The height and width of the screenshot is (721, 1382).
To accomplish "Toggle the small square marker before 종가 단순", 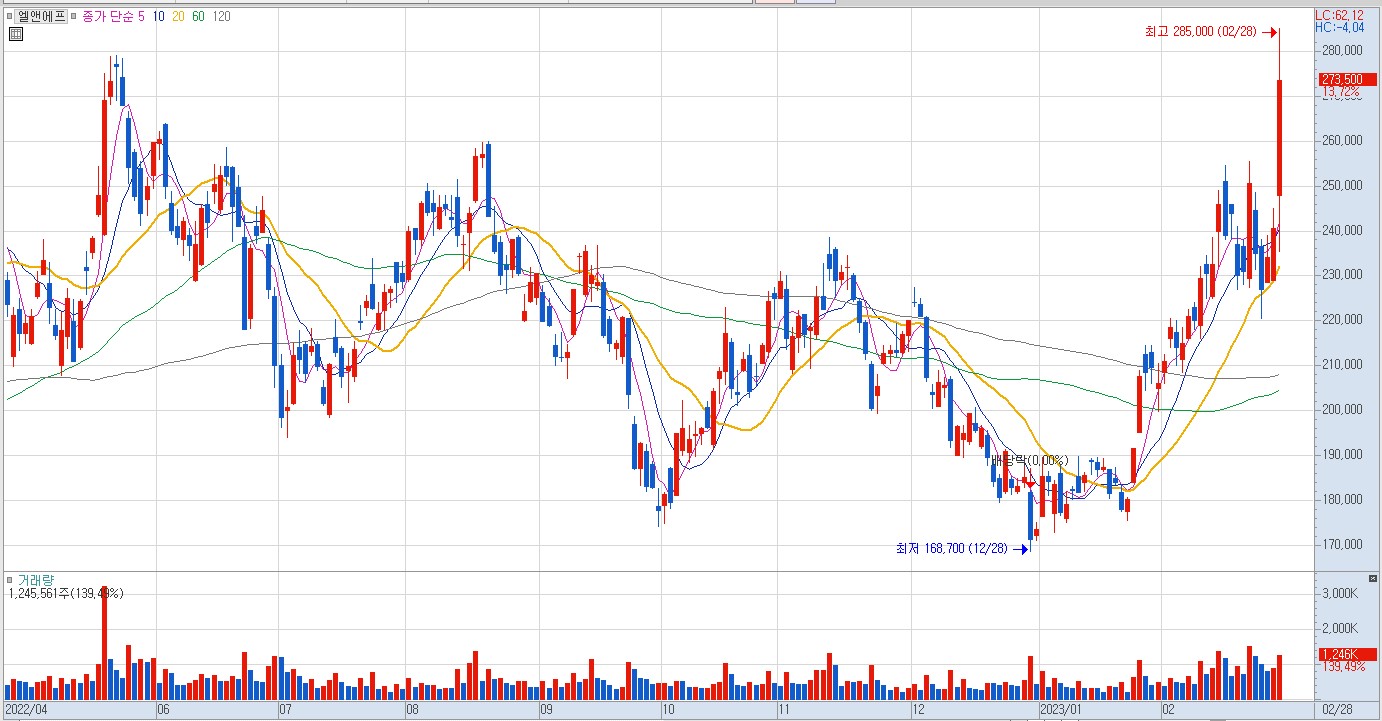I will (76, 16).
